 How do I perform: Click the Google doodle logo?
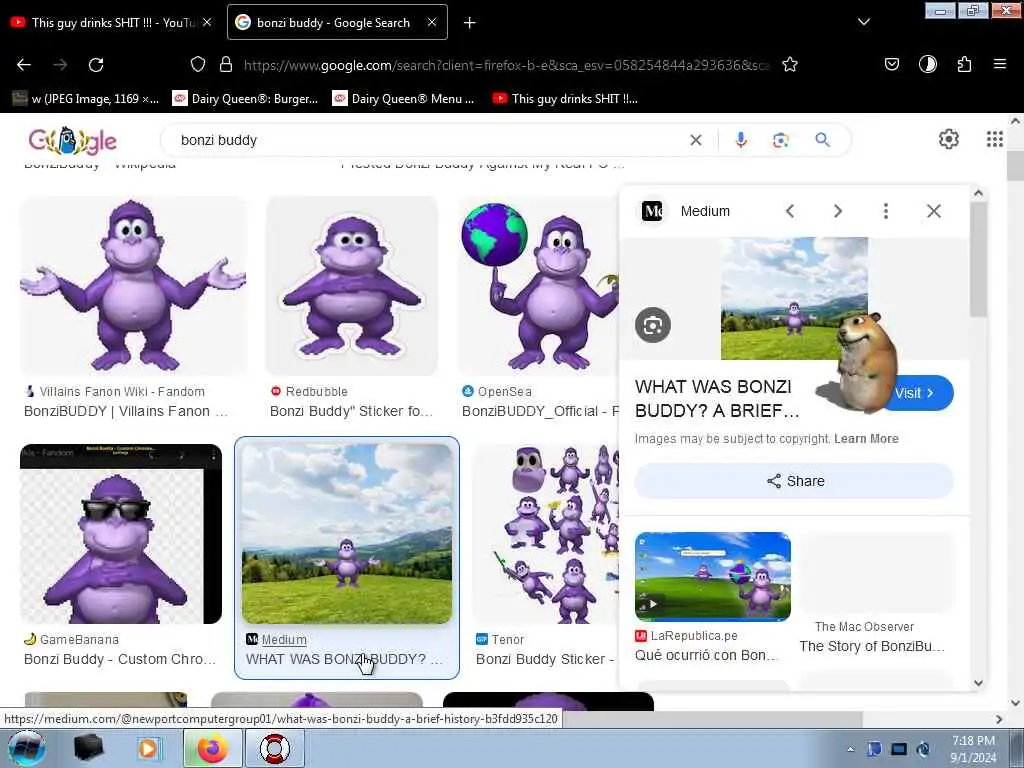(72, 140)
